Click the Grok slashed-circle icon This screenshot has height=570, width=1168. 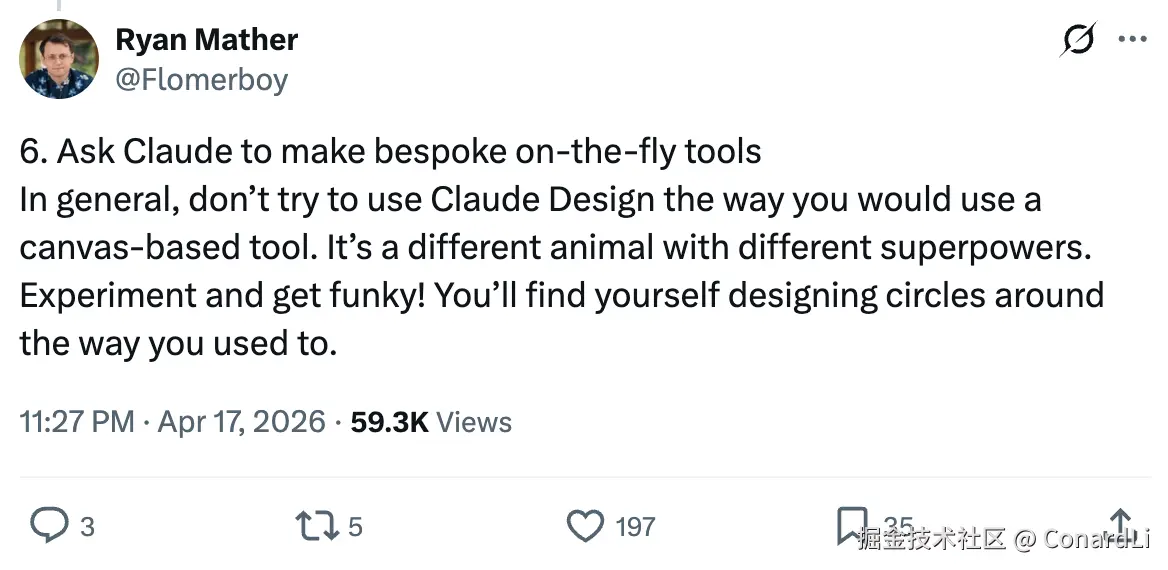coord(1079,41)
